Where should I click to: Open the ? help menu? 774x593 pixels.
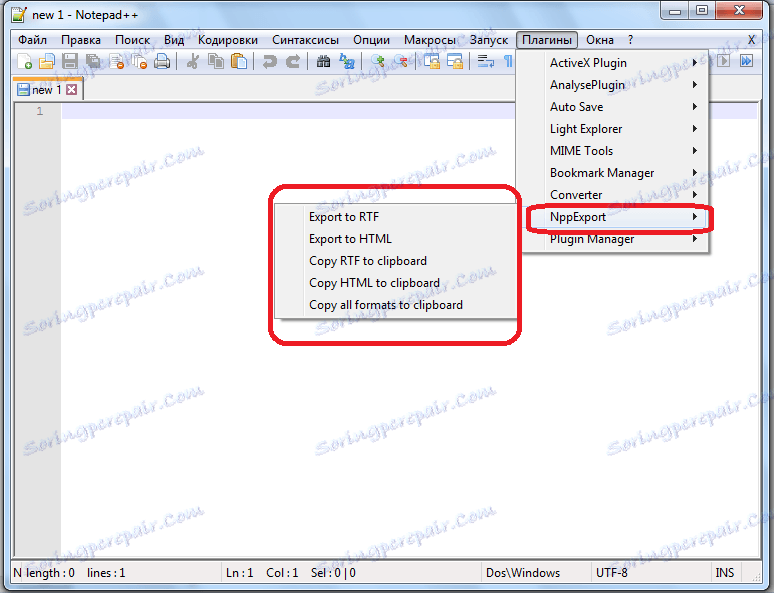(630, 40)
